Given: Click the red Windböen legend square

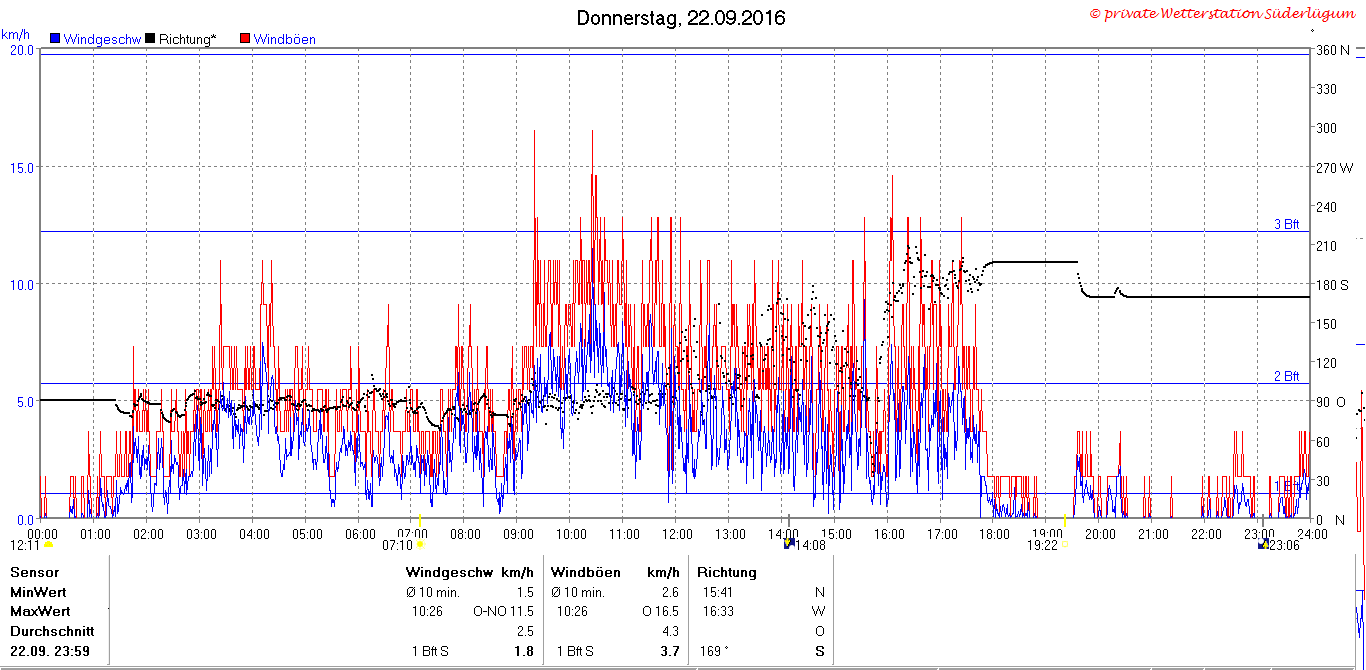Looking at the screenshot, I should tap(245, 39).
